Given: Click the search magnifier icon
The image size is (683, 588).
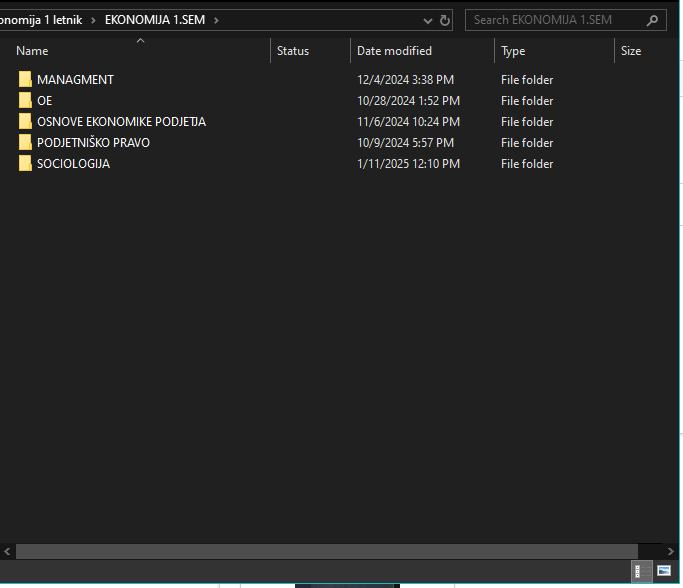Looking at the screenshot, I should pyautogui.click(x=652, y=20).
